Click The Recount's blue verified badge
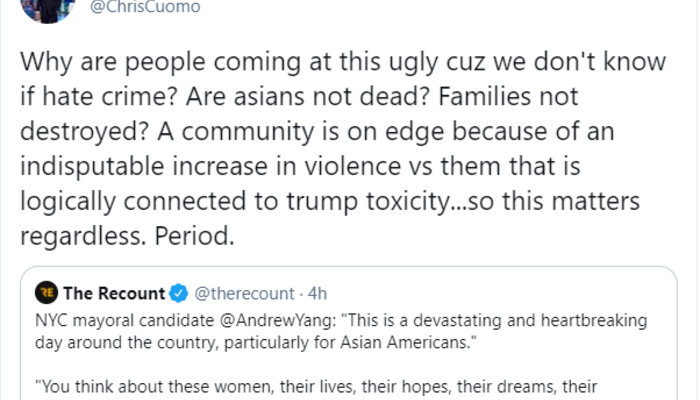This screenshot has height=400, width=700. (179, 294)
